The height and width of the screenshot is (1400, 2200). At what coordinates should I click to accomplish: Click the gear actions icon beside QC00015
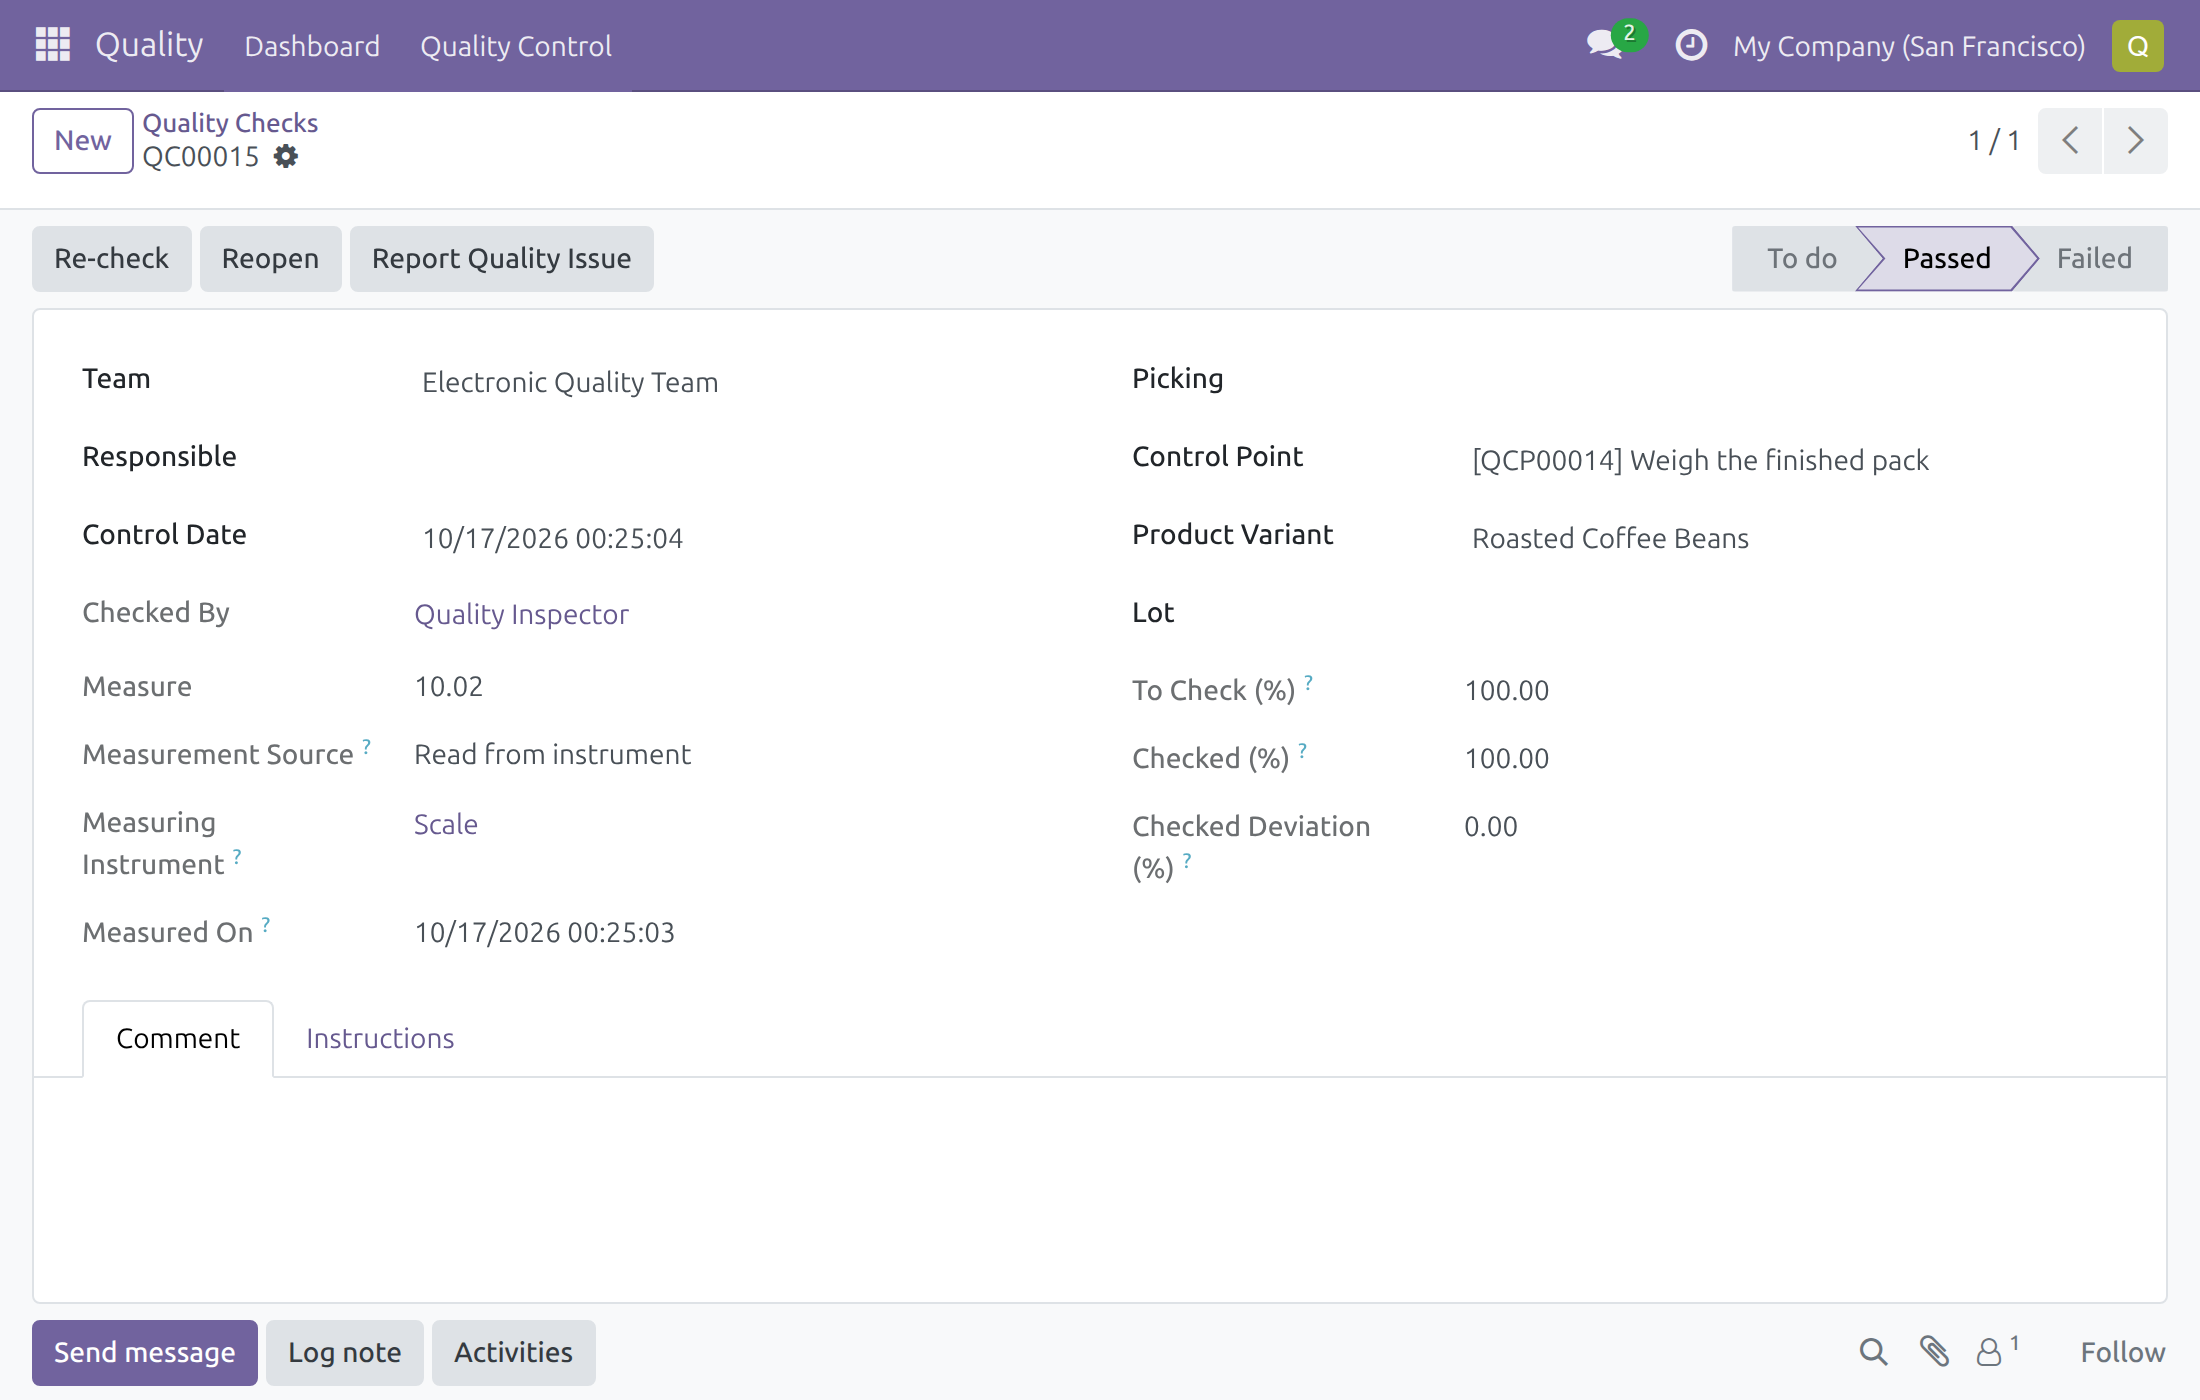pos(286,157)
